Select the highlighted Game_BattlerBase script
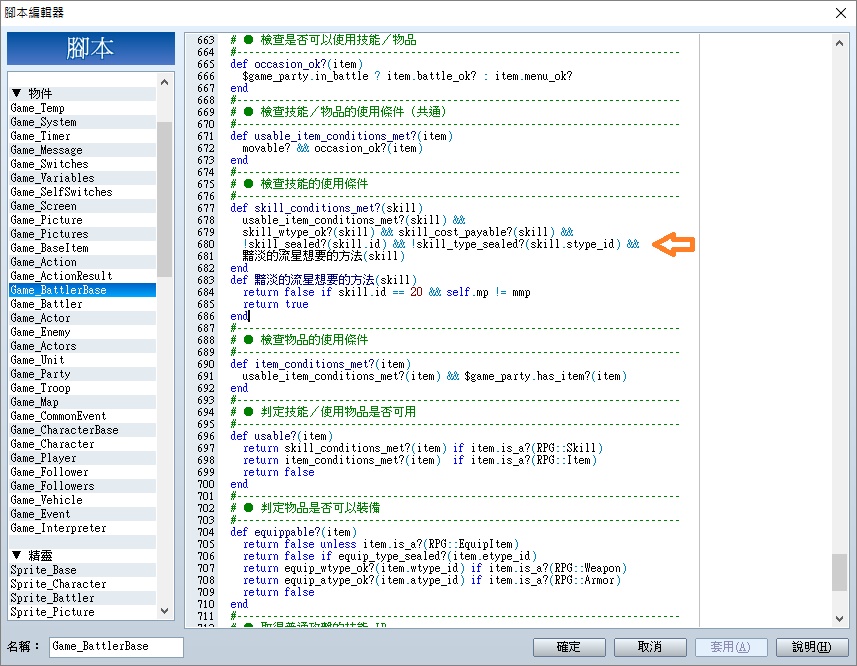This screenshot has height=666, width=857. pyautogui.click(x=83, y=290)
